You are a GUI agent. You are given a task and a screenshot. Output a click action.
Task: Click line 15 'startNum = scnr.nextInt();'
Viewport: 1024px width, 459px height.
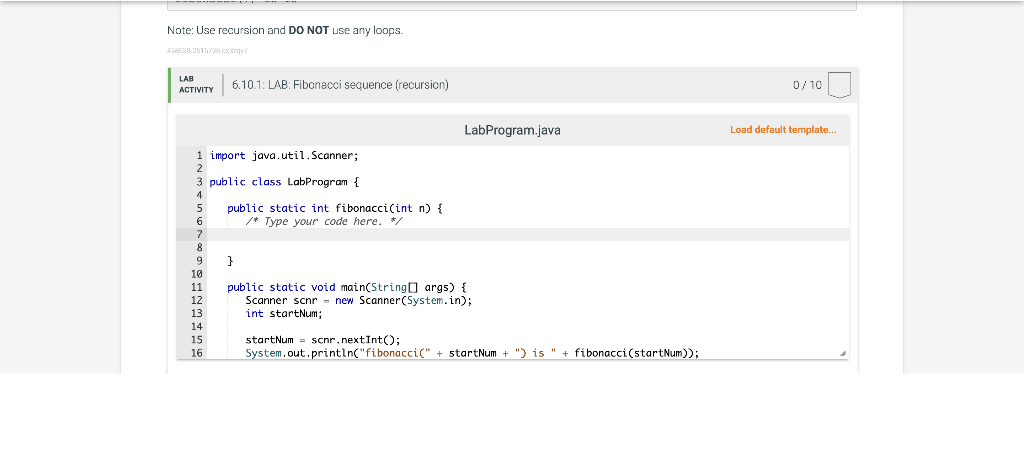click(323, 340)
